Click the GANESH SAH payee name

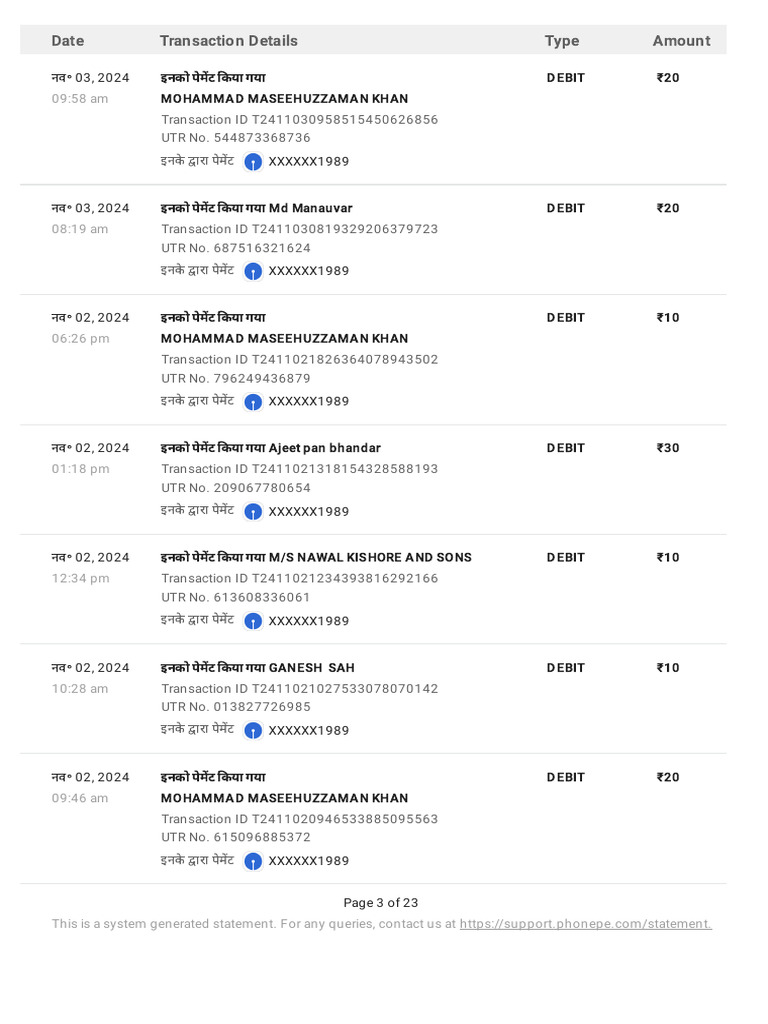click(312, 668)
